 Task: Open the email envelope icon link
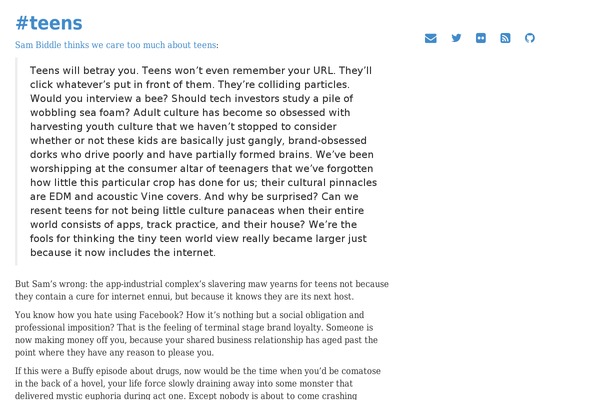tap(430, 38)
